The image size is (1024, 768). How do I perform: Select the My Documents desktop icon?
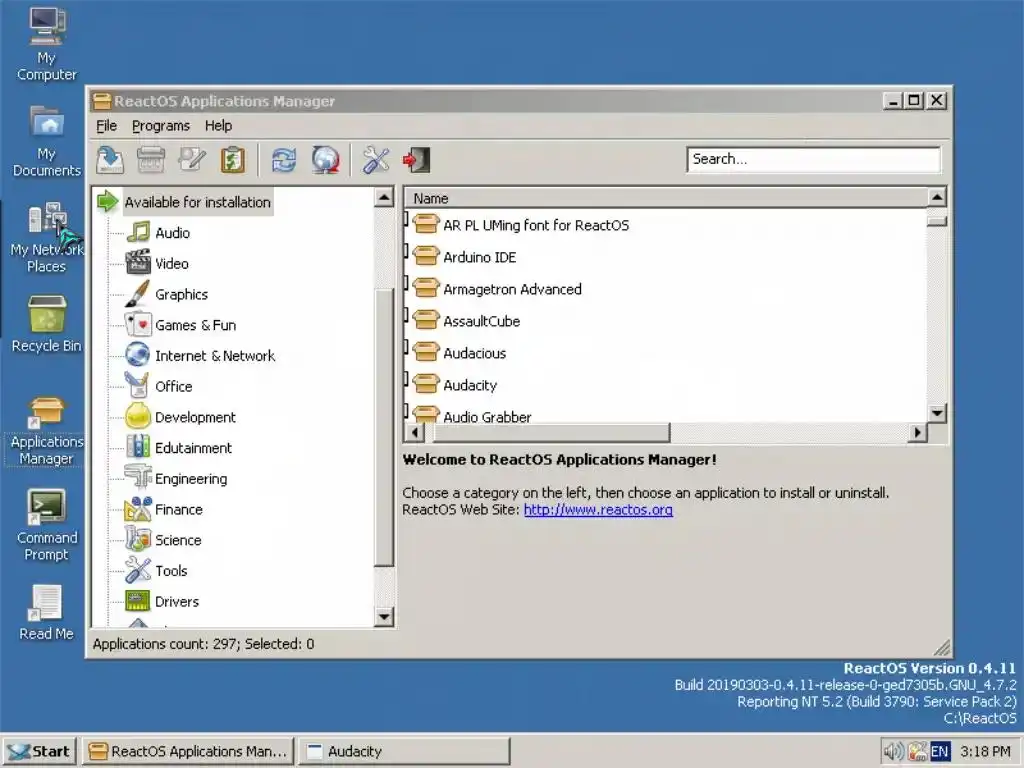pos(46,141)
